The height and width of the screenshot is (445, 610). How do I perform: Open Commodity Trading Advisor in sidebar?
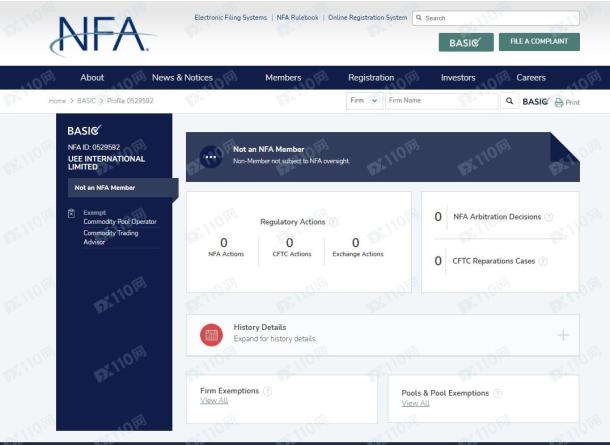[111, 237]
